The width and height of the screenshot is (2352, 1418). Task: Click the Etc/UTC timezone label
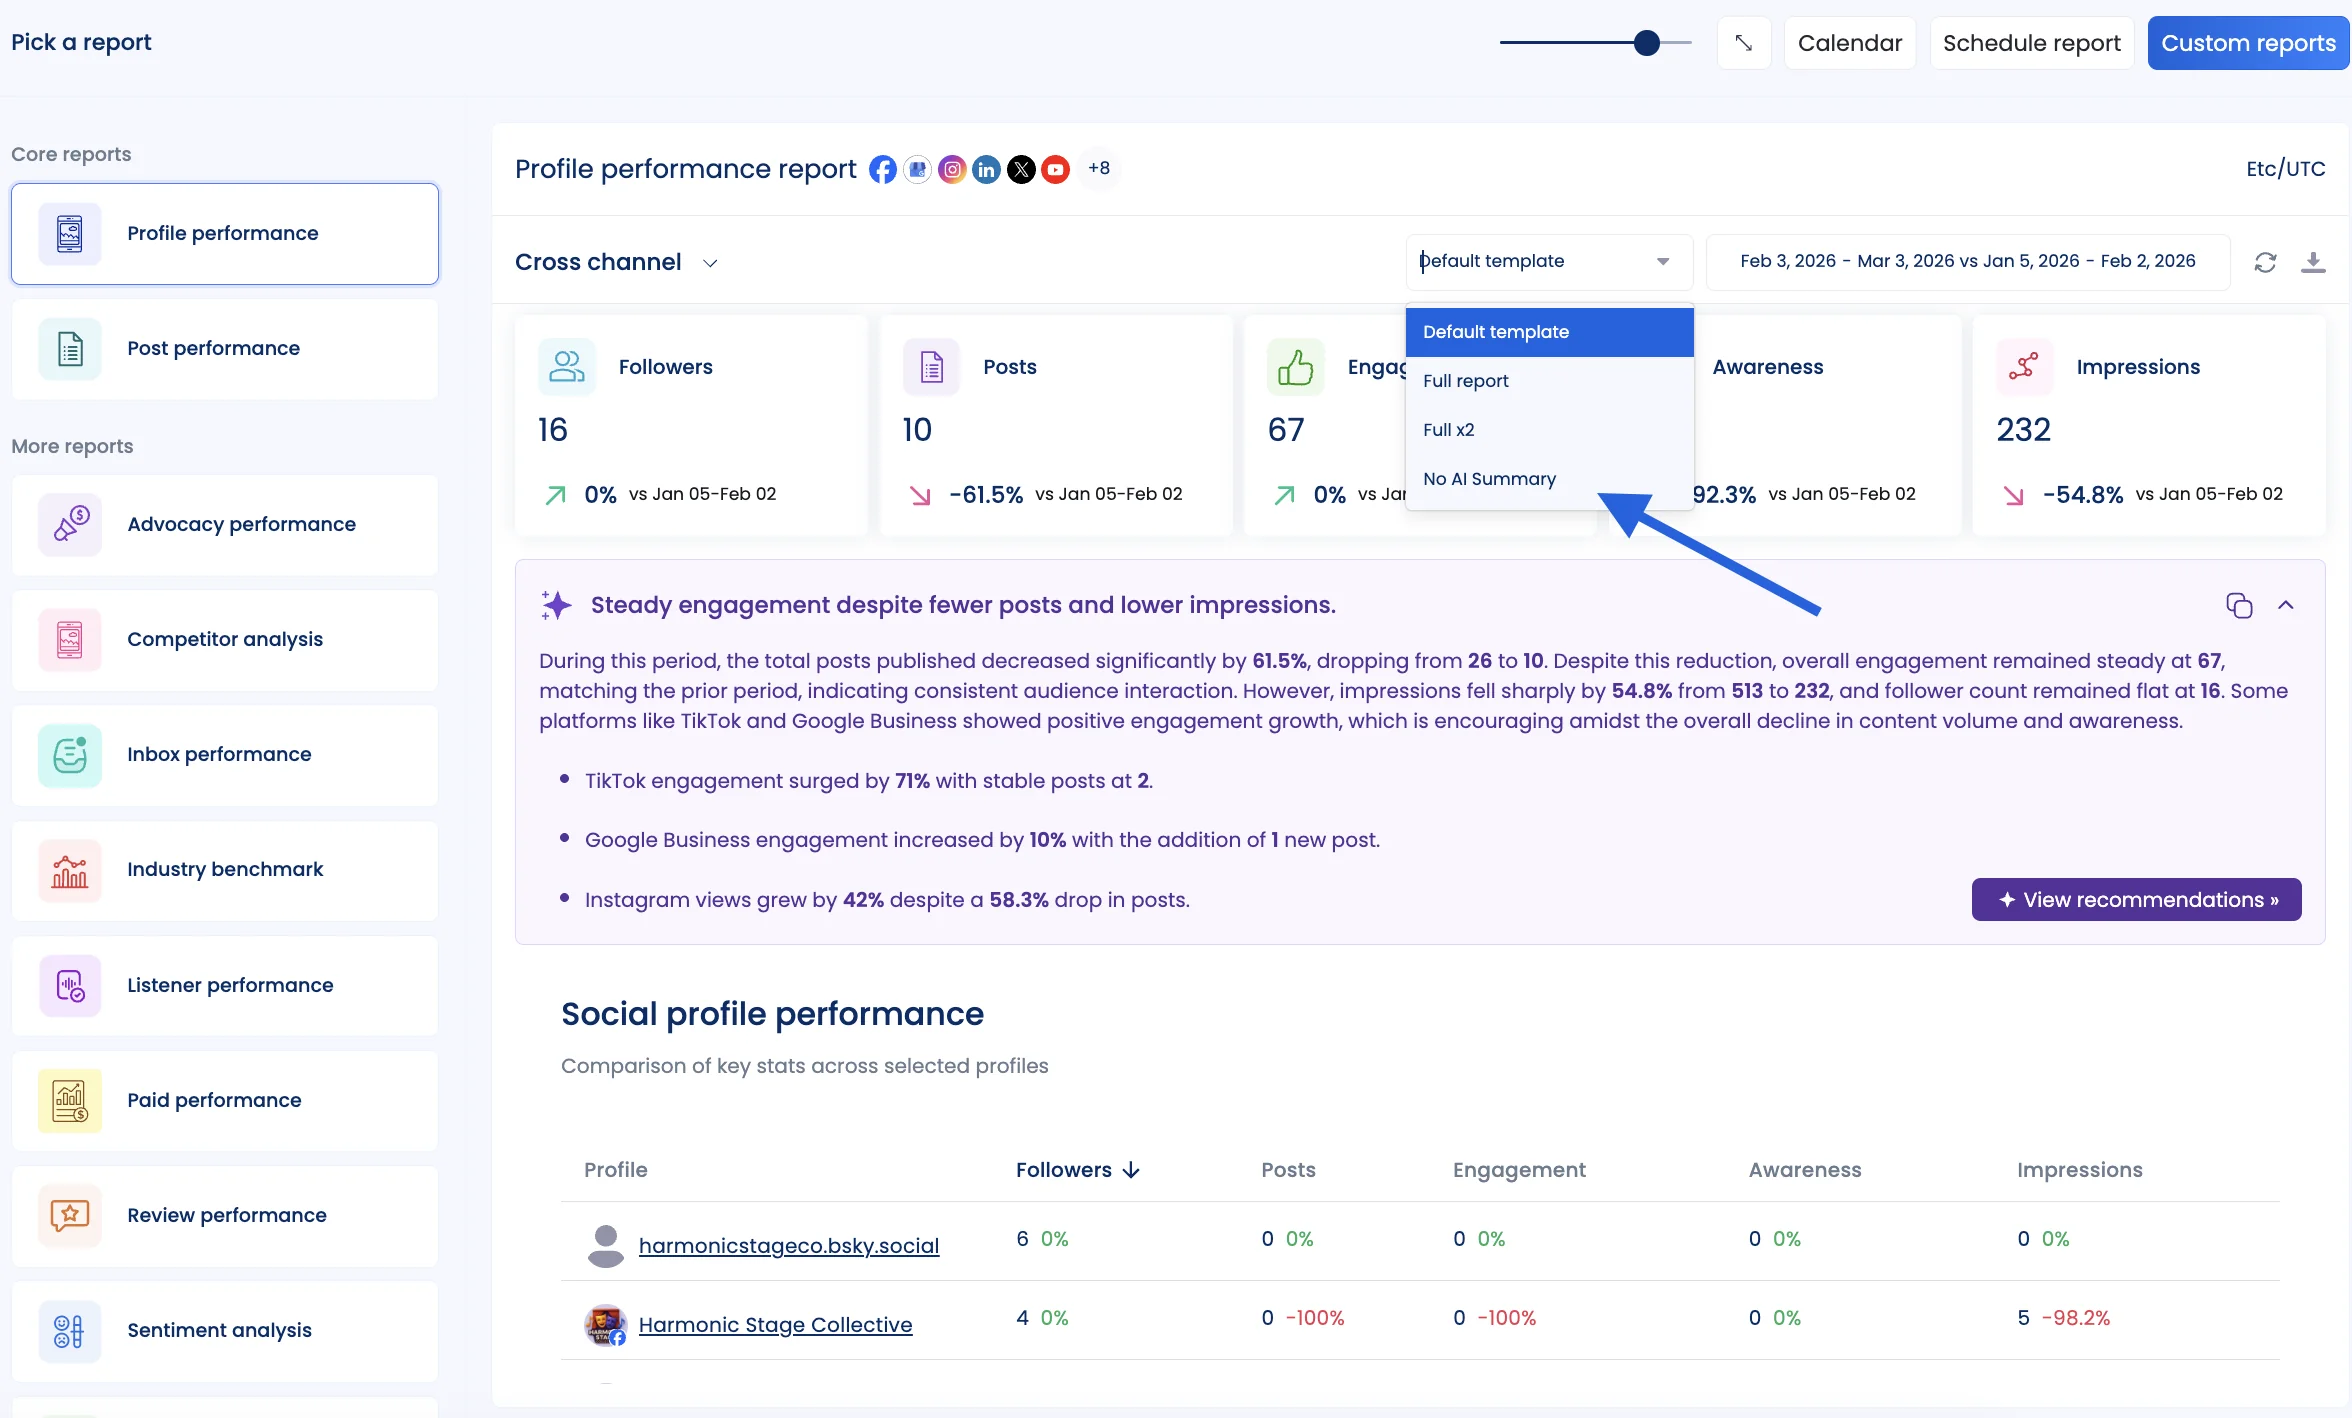click(x=2286, y=169)
